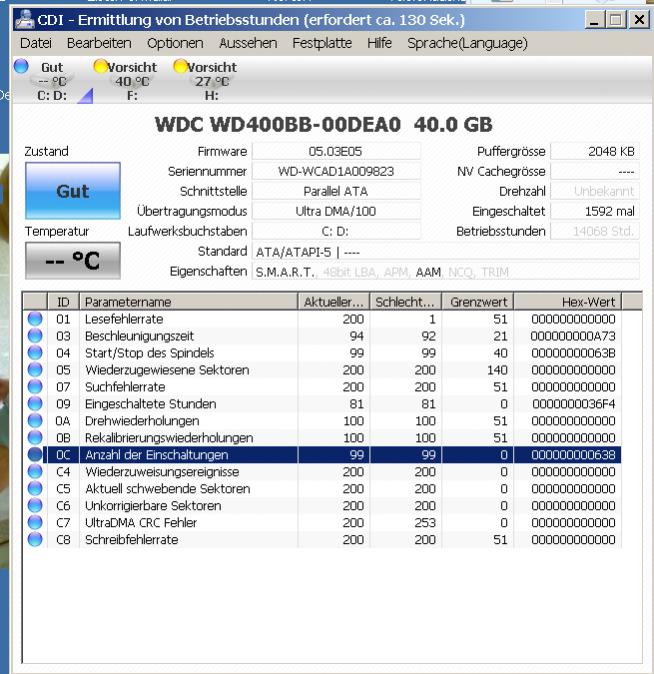This screenshot has height=674, width=654.
Task: Click the ID column header
Action: (63, 302)
